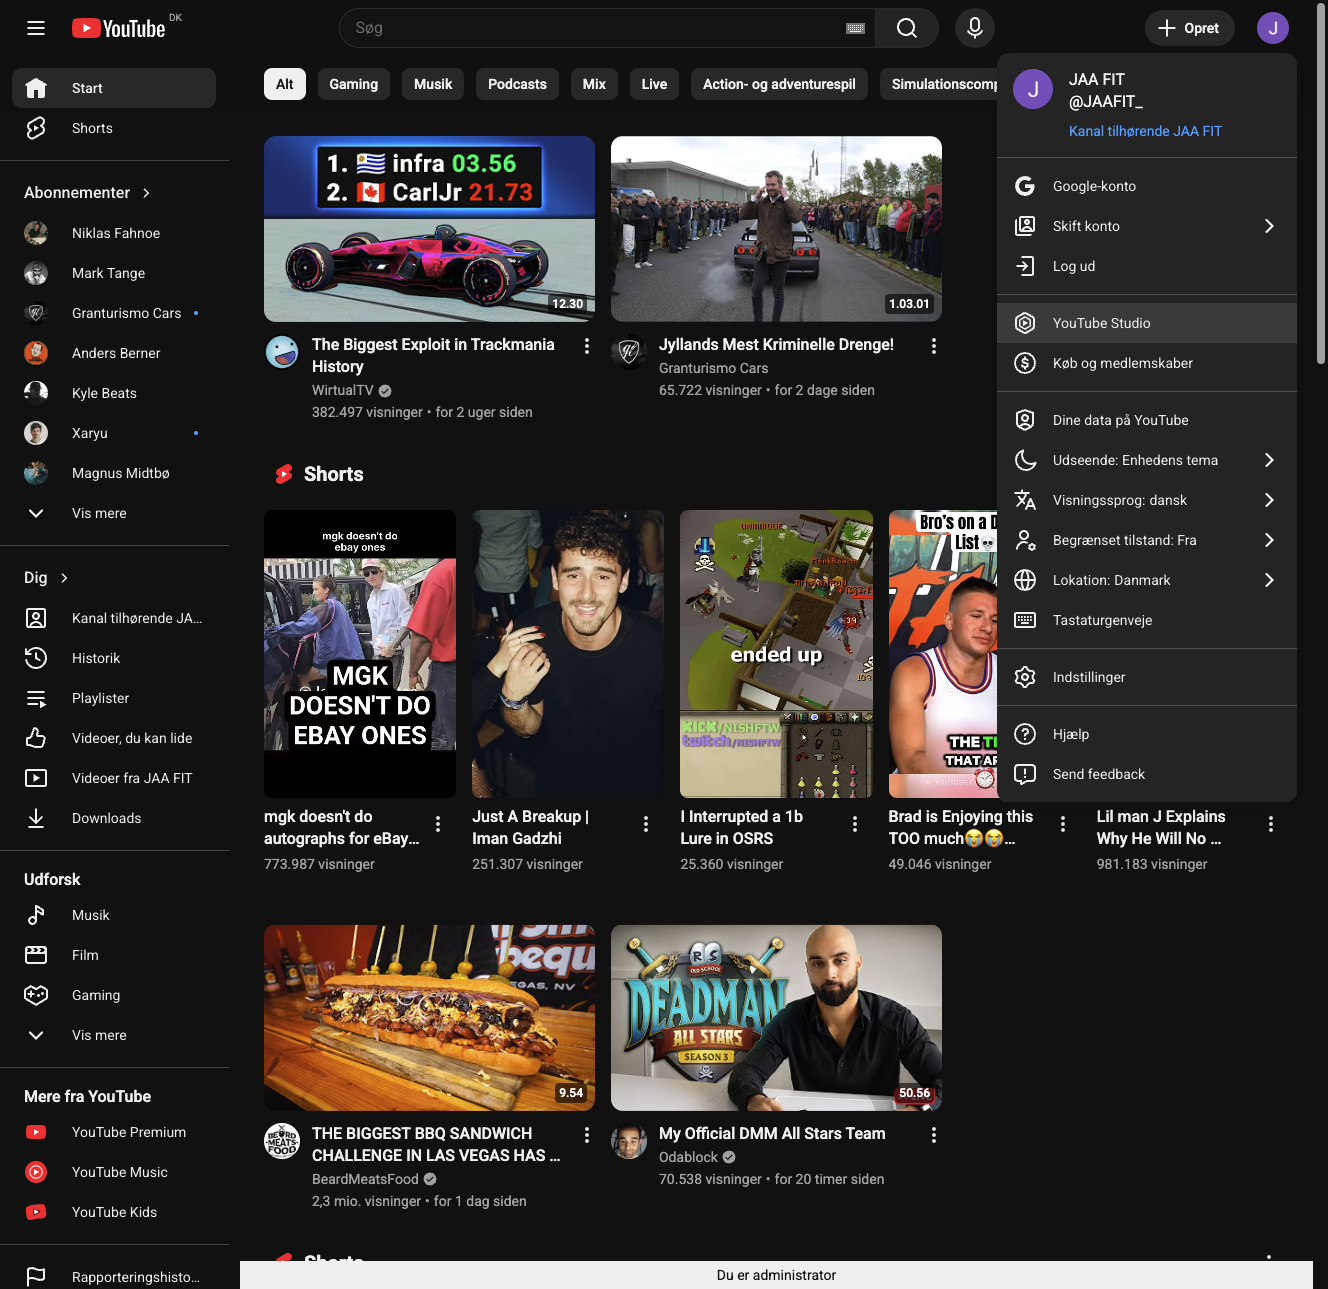Open the on-screen keyboard icon in search
The image size is (1328, 1289).
[x=855, y=28]
